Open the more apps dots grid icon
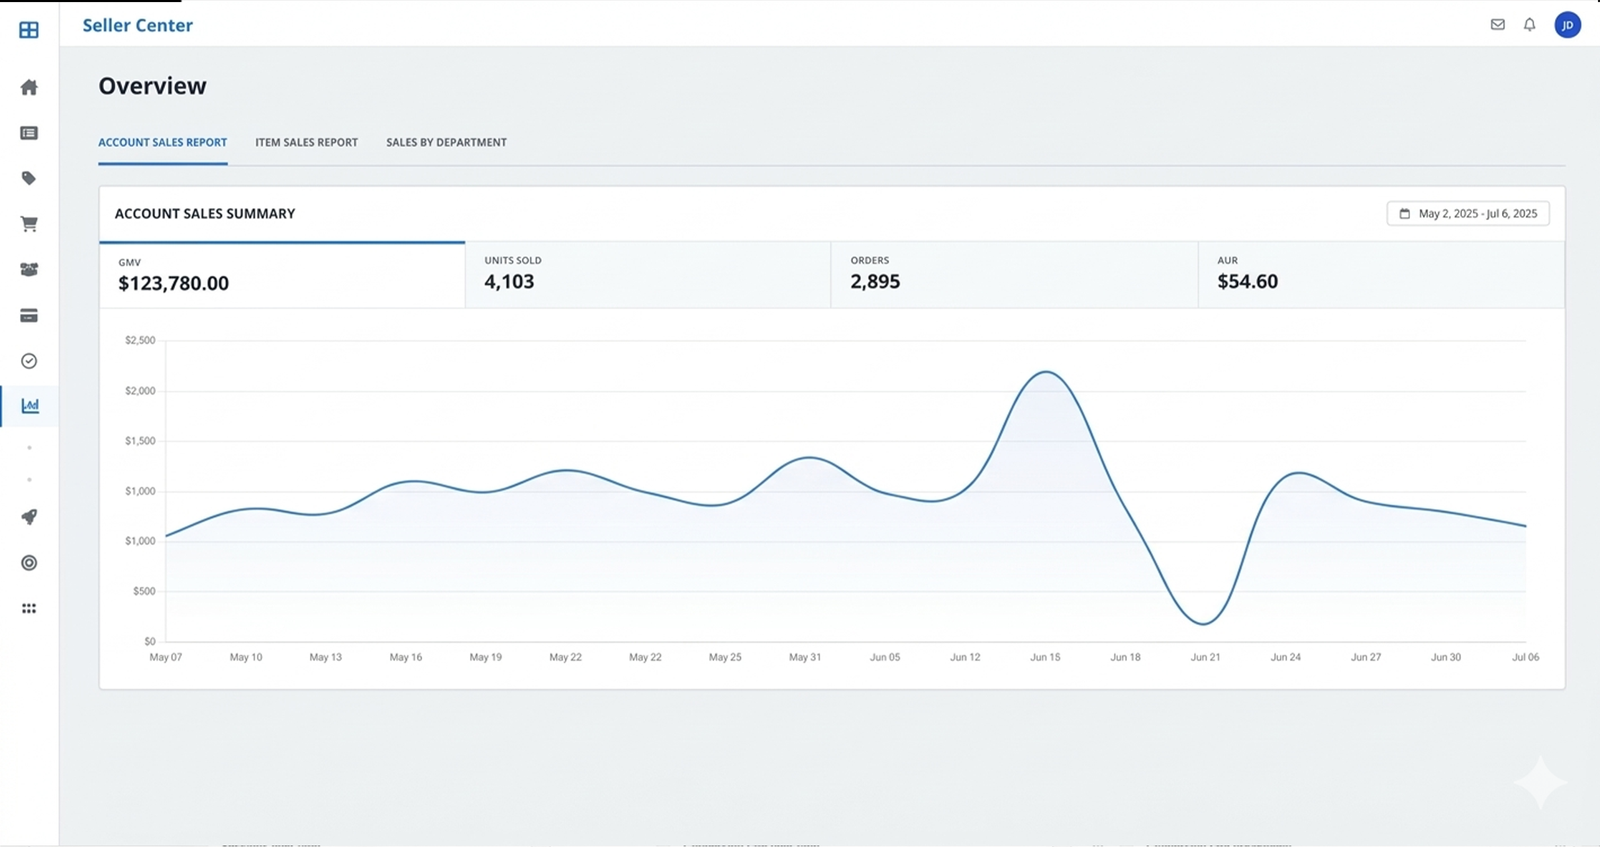The width and height of the screenshot is (1600, 847). point(29,608)
